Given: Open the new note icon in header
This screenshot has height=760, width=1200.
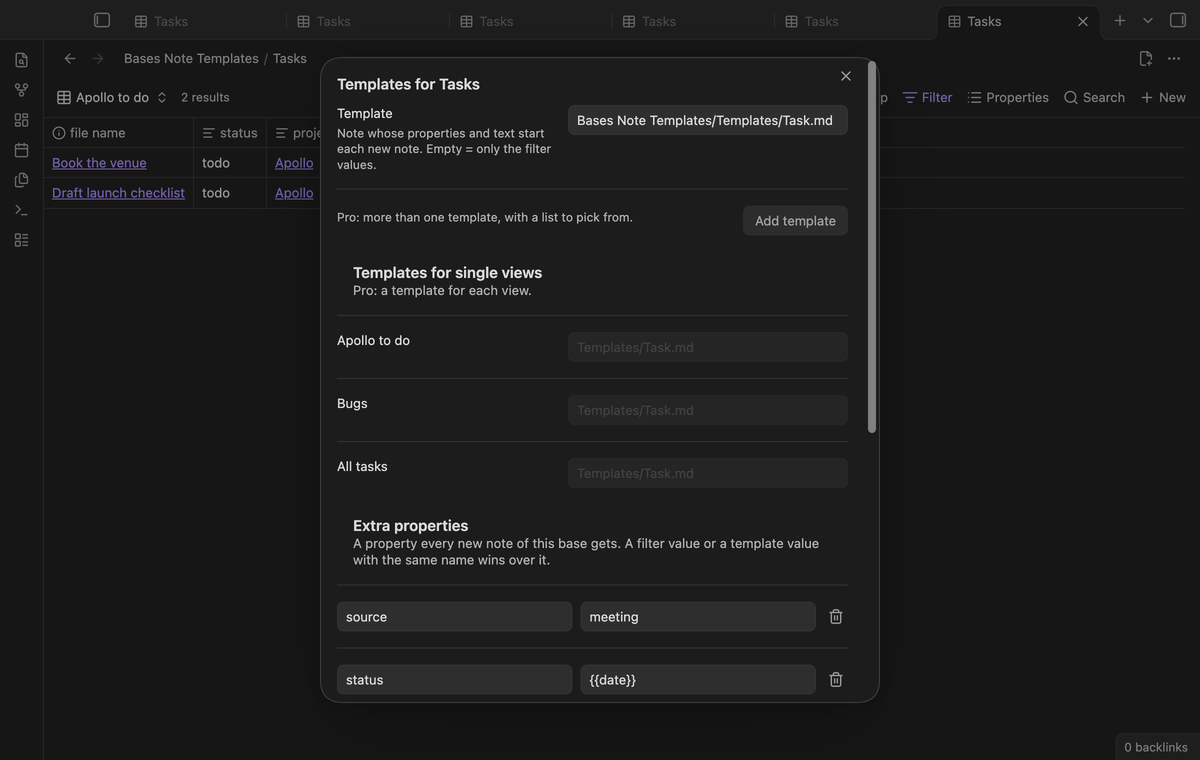Looking at the screenshot, I should coord(1146,58).
